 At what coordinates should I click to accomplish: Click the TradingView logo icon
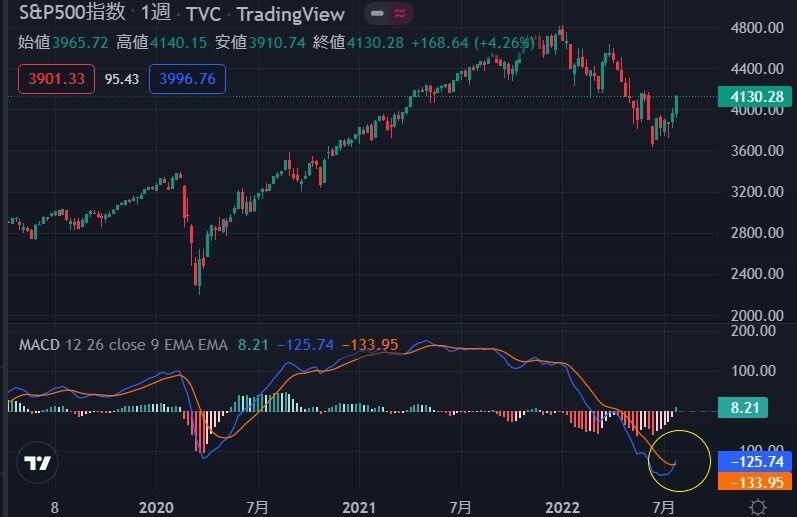pyautogui.click(x=37, y=463)
